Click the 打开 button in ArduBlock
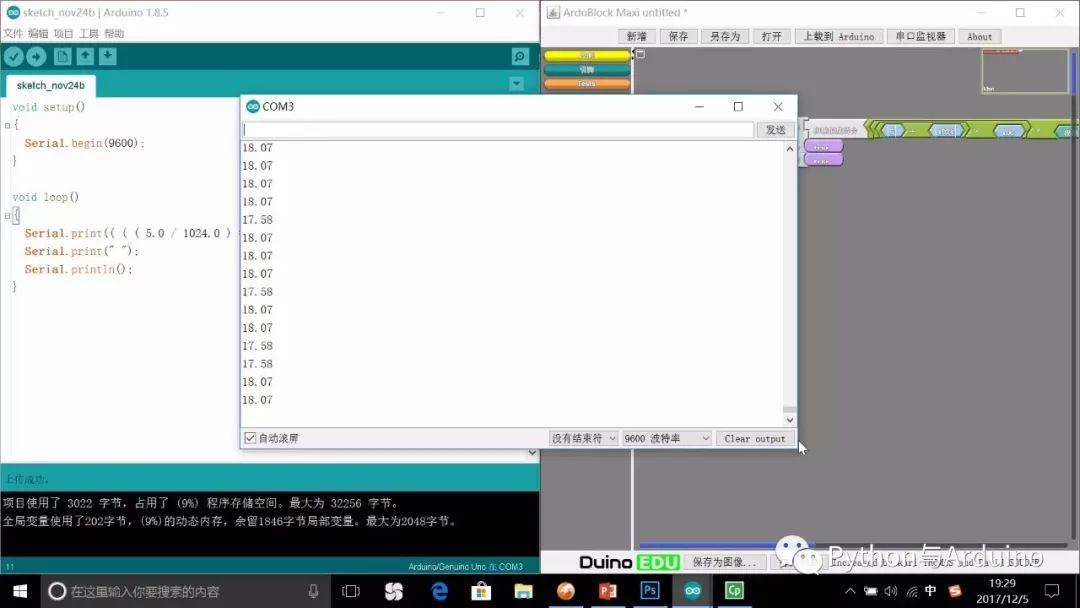 [771, 36]
